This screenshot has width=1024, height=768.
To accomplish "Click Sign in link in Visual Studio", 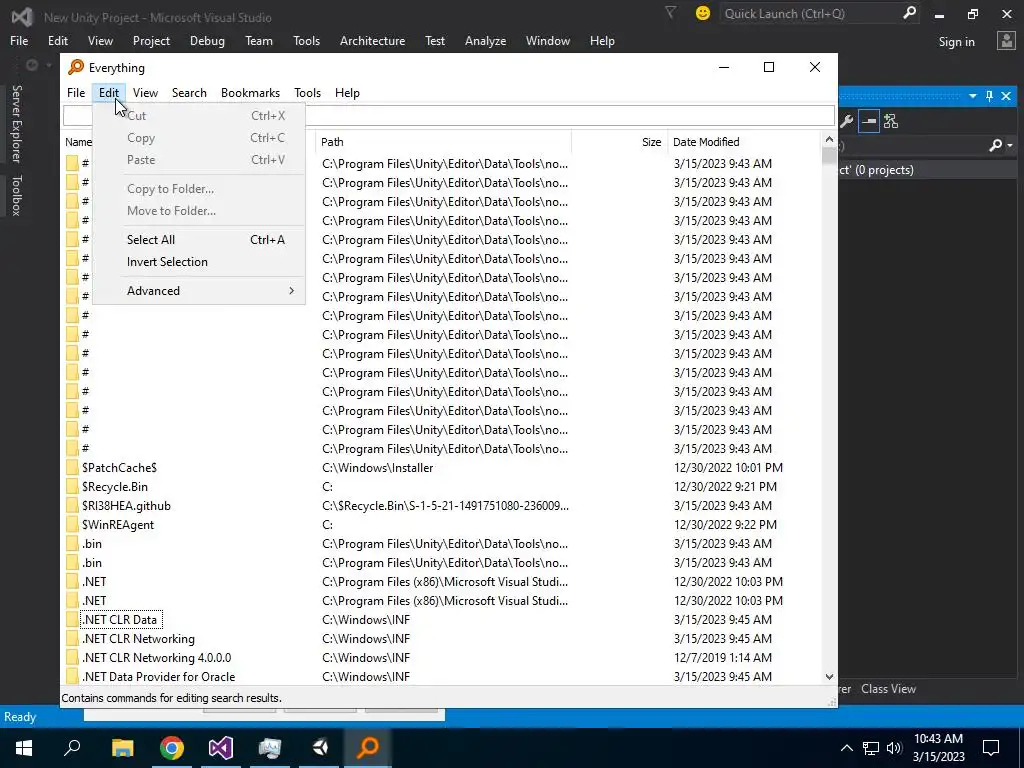I will pos(957,42).
